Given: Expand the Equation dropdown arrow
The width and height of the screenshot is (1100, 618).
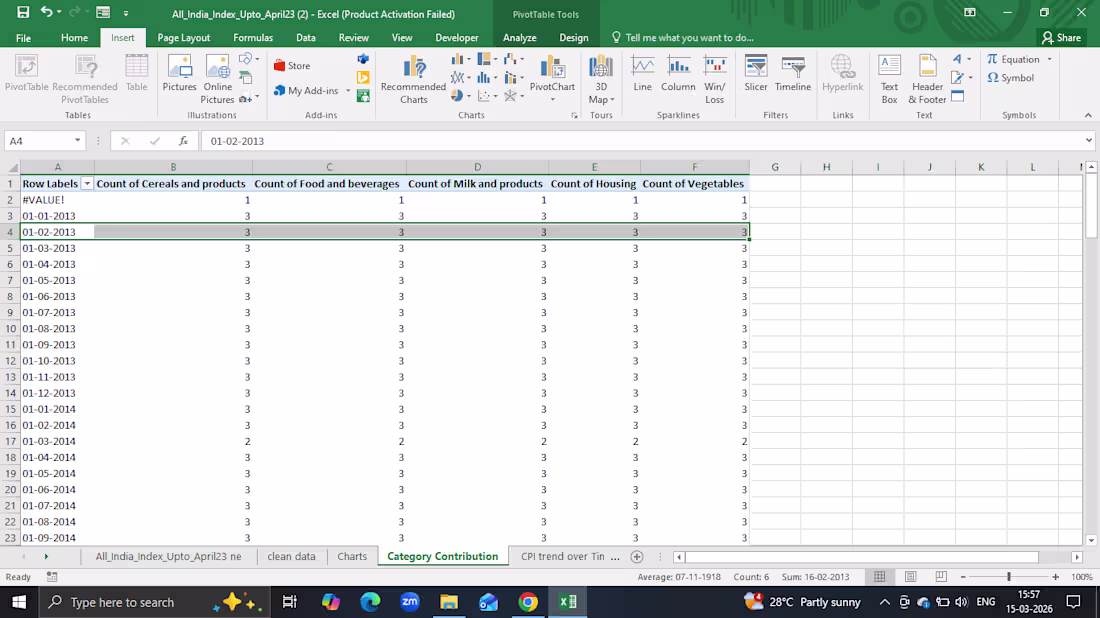Looking at the screenshot, I should pyautogui.click(x=1049, y=60).
